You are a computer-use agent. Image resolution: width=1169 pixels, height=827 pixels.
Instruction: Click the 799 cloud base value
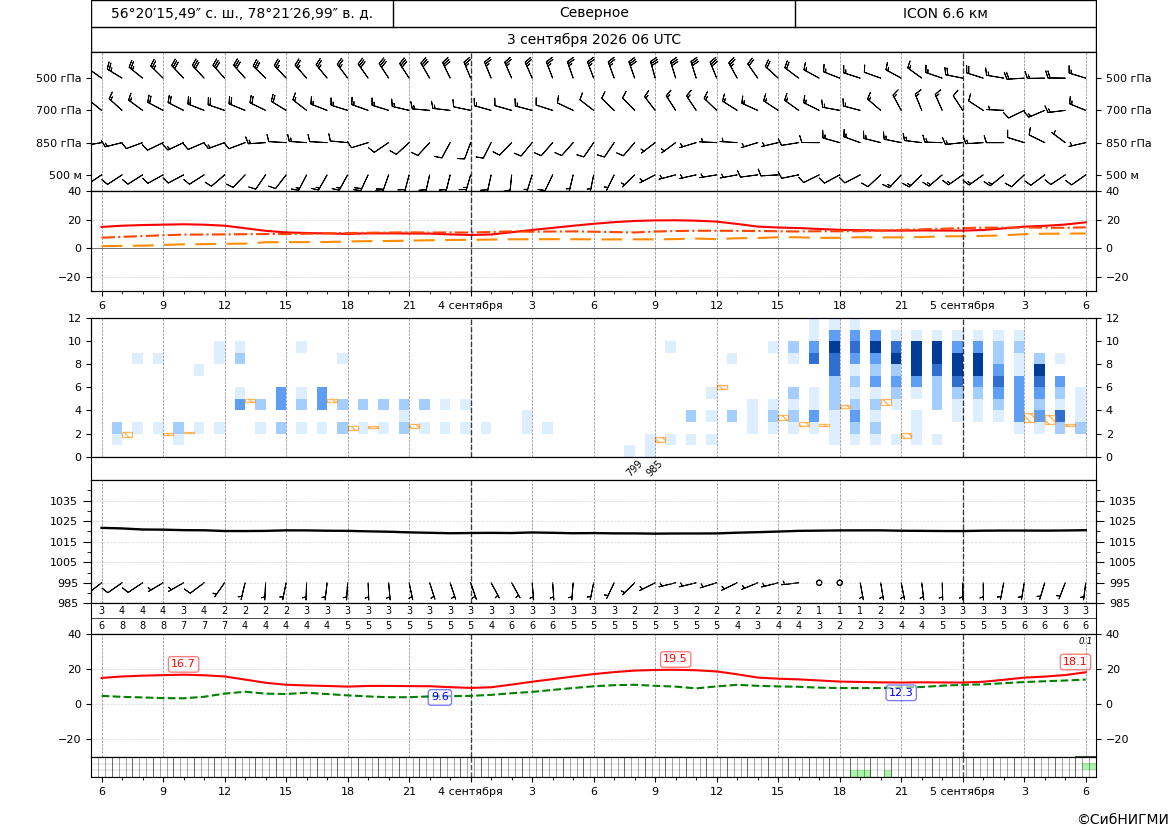pyautogui.click(x=634, y=468)
